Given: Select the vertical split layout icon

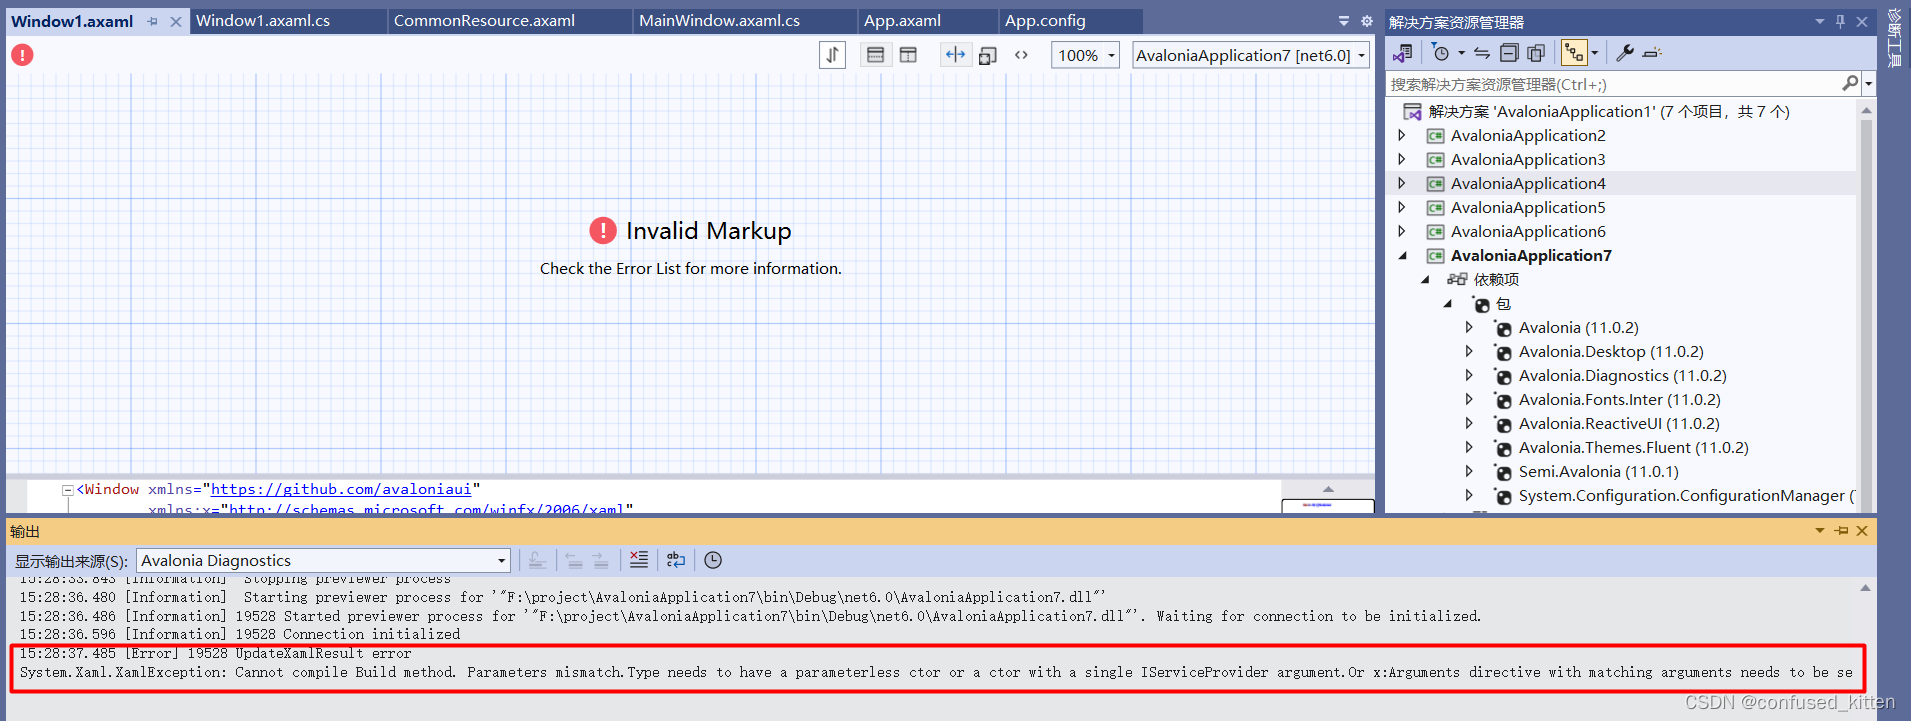Looking at the screenshot, I should point(908,55).
